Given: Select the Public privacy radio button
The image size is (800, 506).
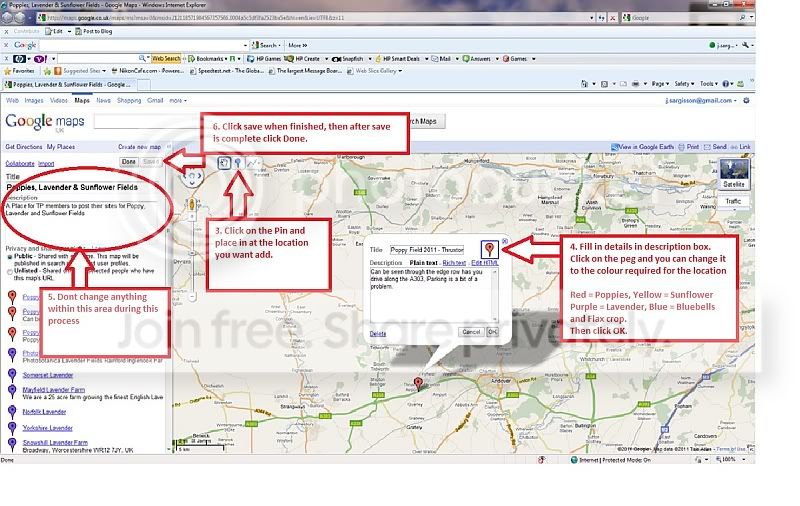Looking at the screenshot, I should (x=10, y=257).
